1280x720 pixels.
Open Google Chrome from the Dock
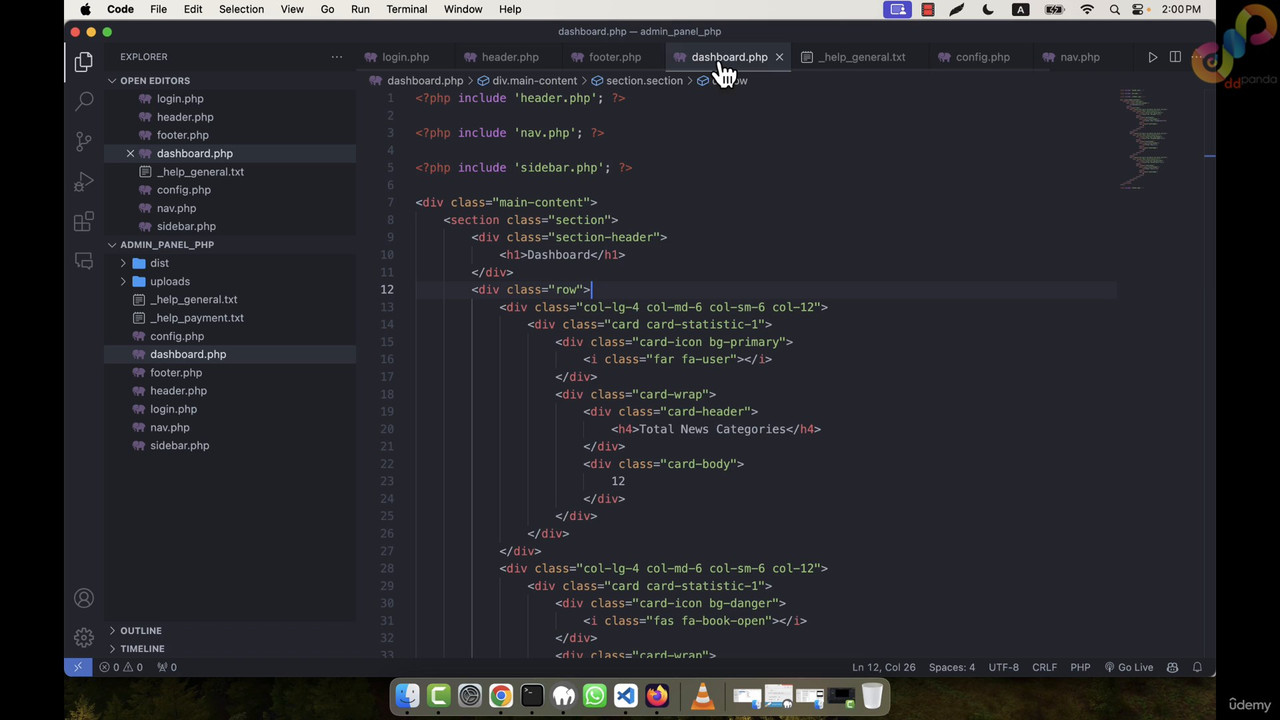(x=501, y=696)
